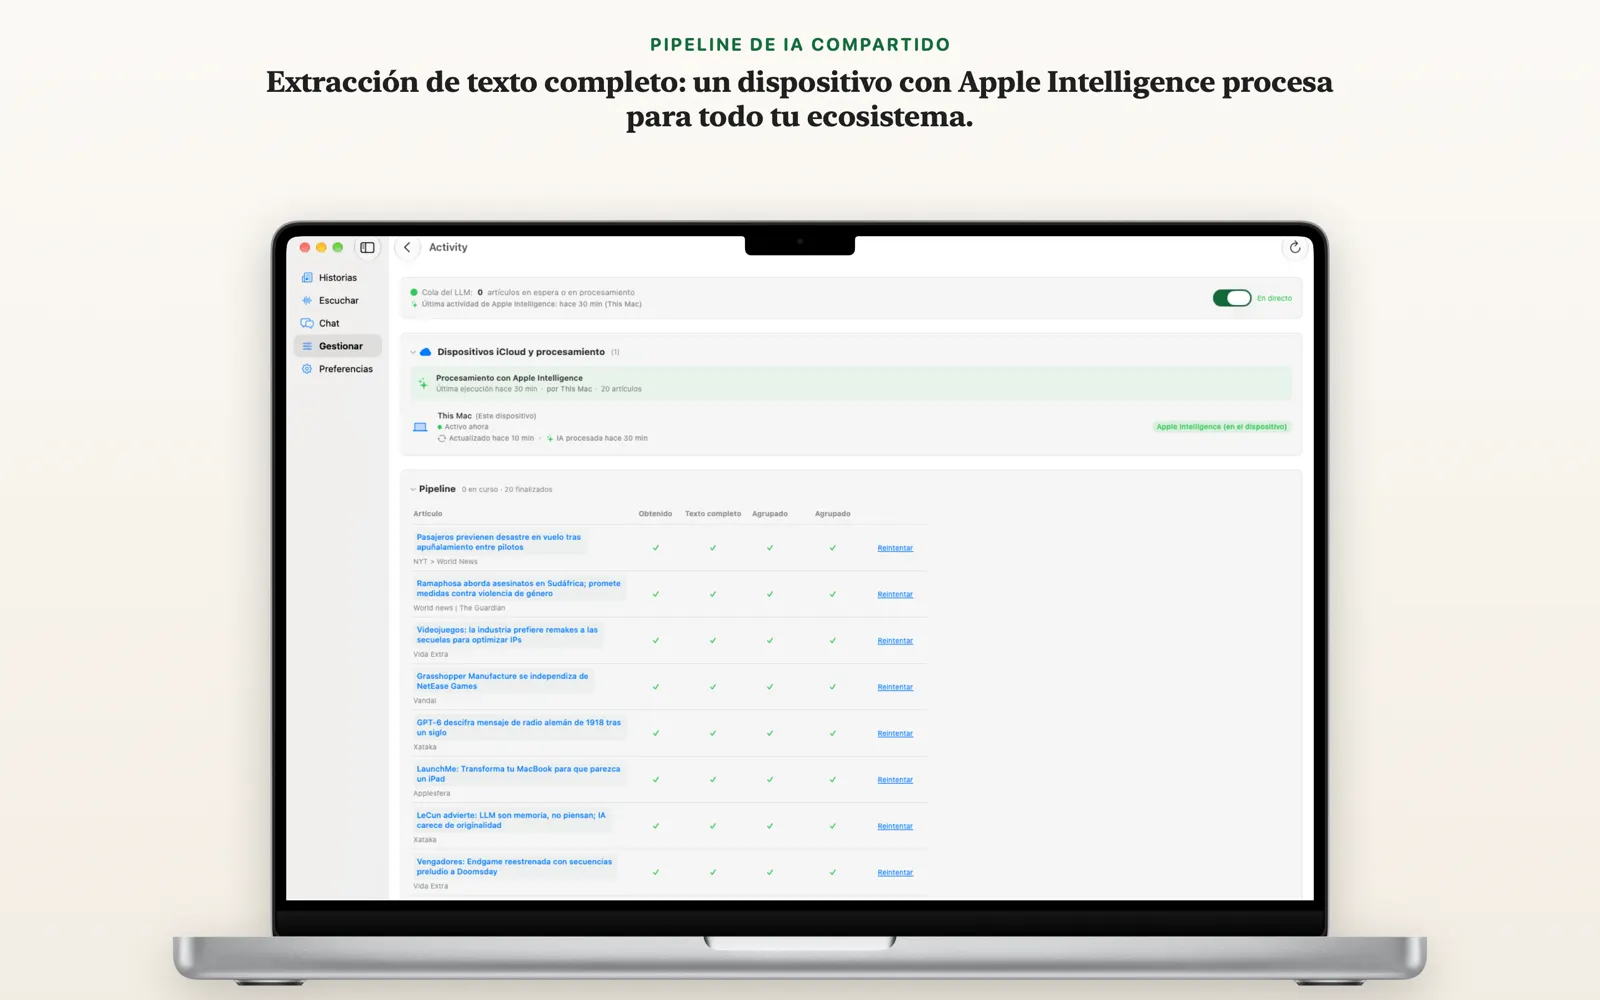Open article 'Videojuegos: la industria prefiere remakes'
Viewport: 1600px width, 1000px height.
click(507, 635)
